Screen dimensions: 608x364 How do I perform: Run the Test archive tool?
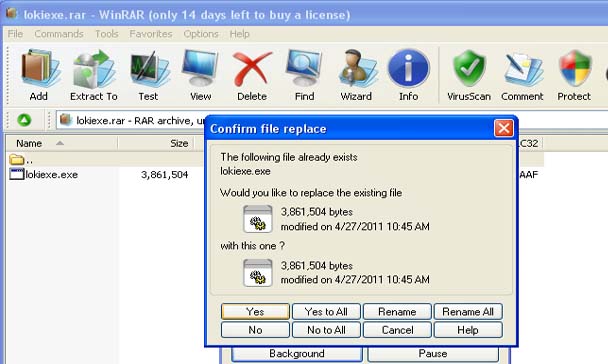pos(149,69)
